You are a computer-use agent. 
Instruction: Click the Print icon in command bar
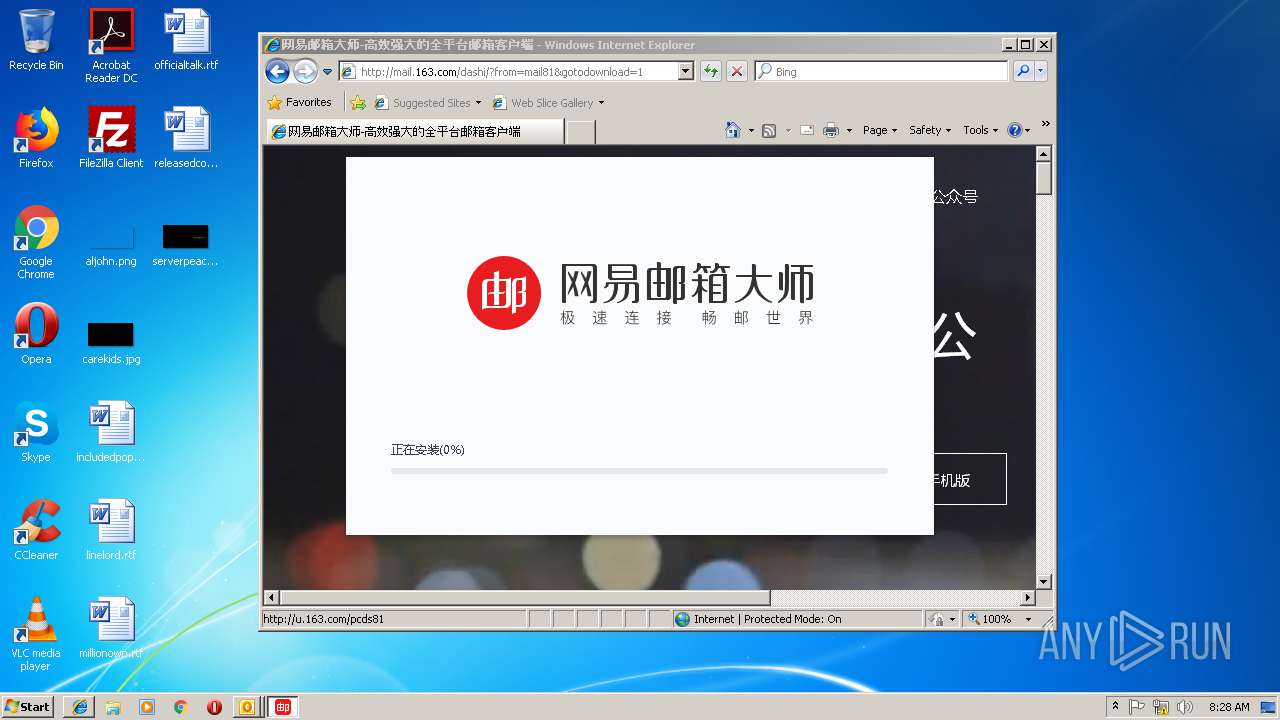(831, 130)
